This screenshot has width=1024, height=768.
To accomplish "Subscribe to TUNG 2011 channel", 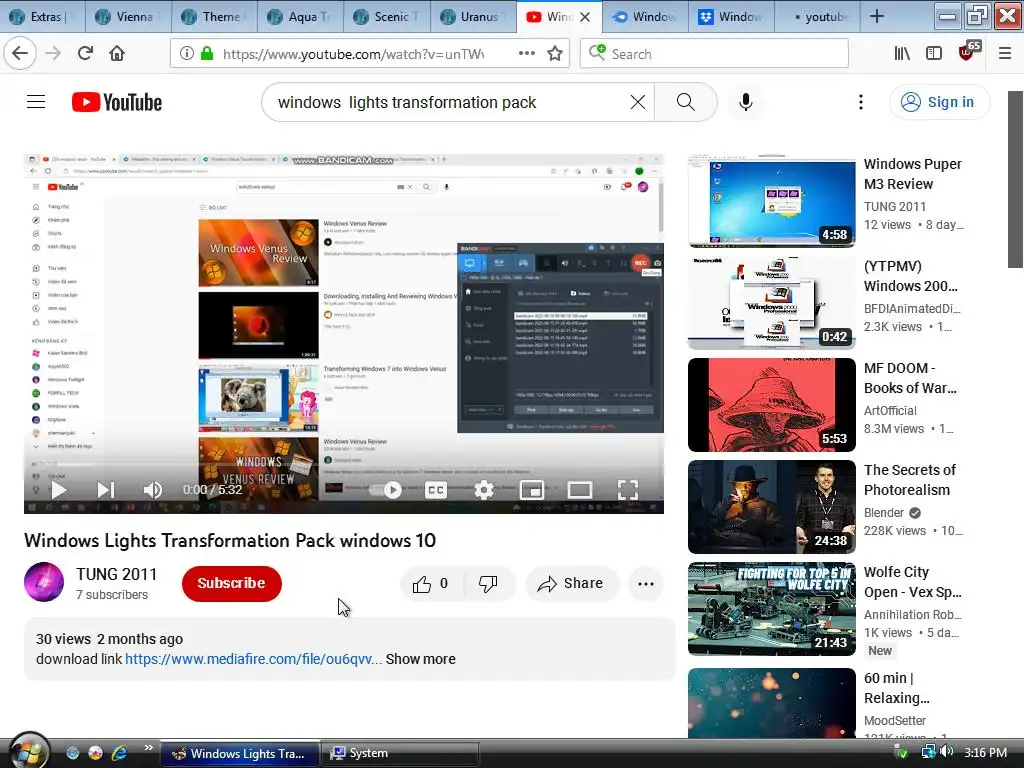I will coord(232,583).
